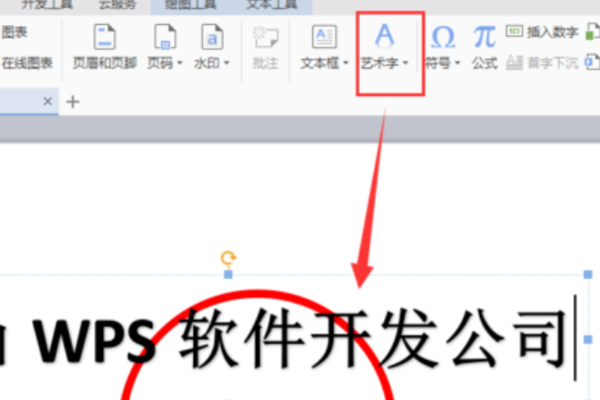Click the text 软件开发公司
600x400 pixels.
373,339
